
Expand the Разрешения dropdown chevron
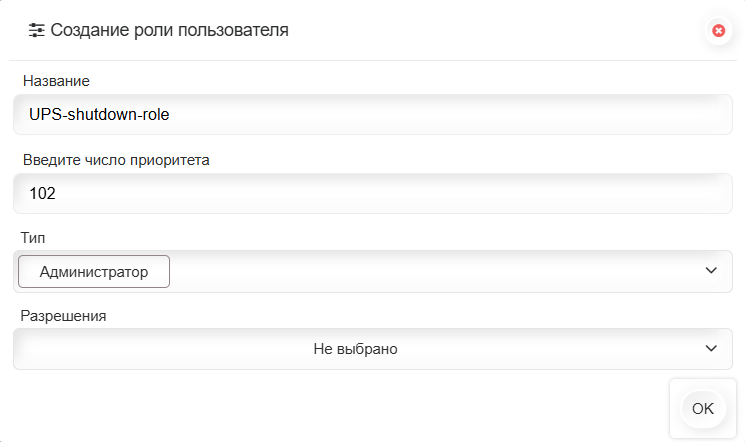(x=711, y=349)
